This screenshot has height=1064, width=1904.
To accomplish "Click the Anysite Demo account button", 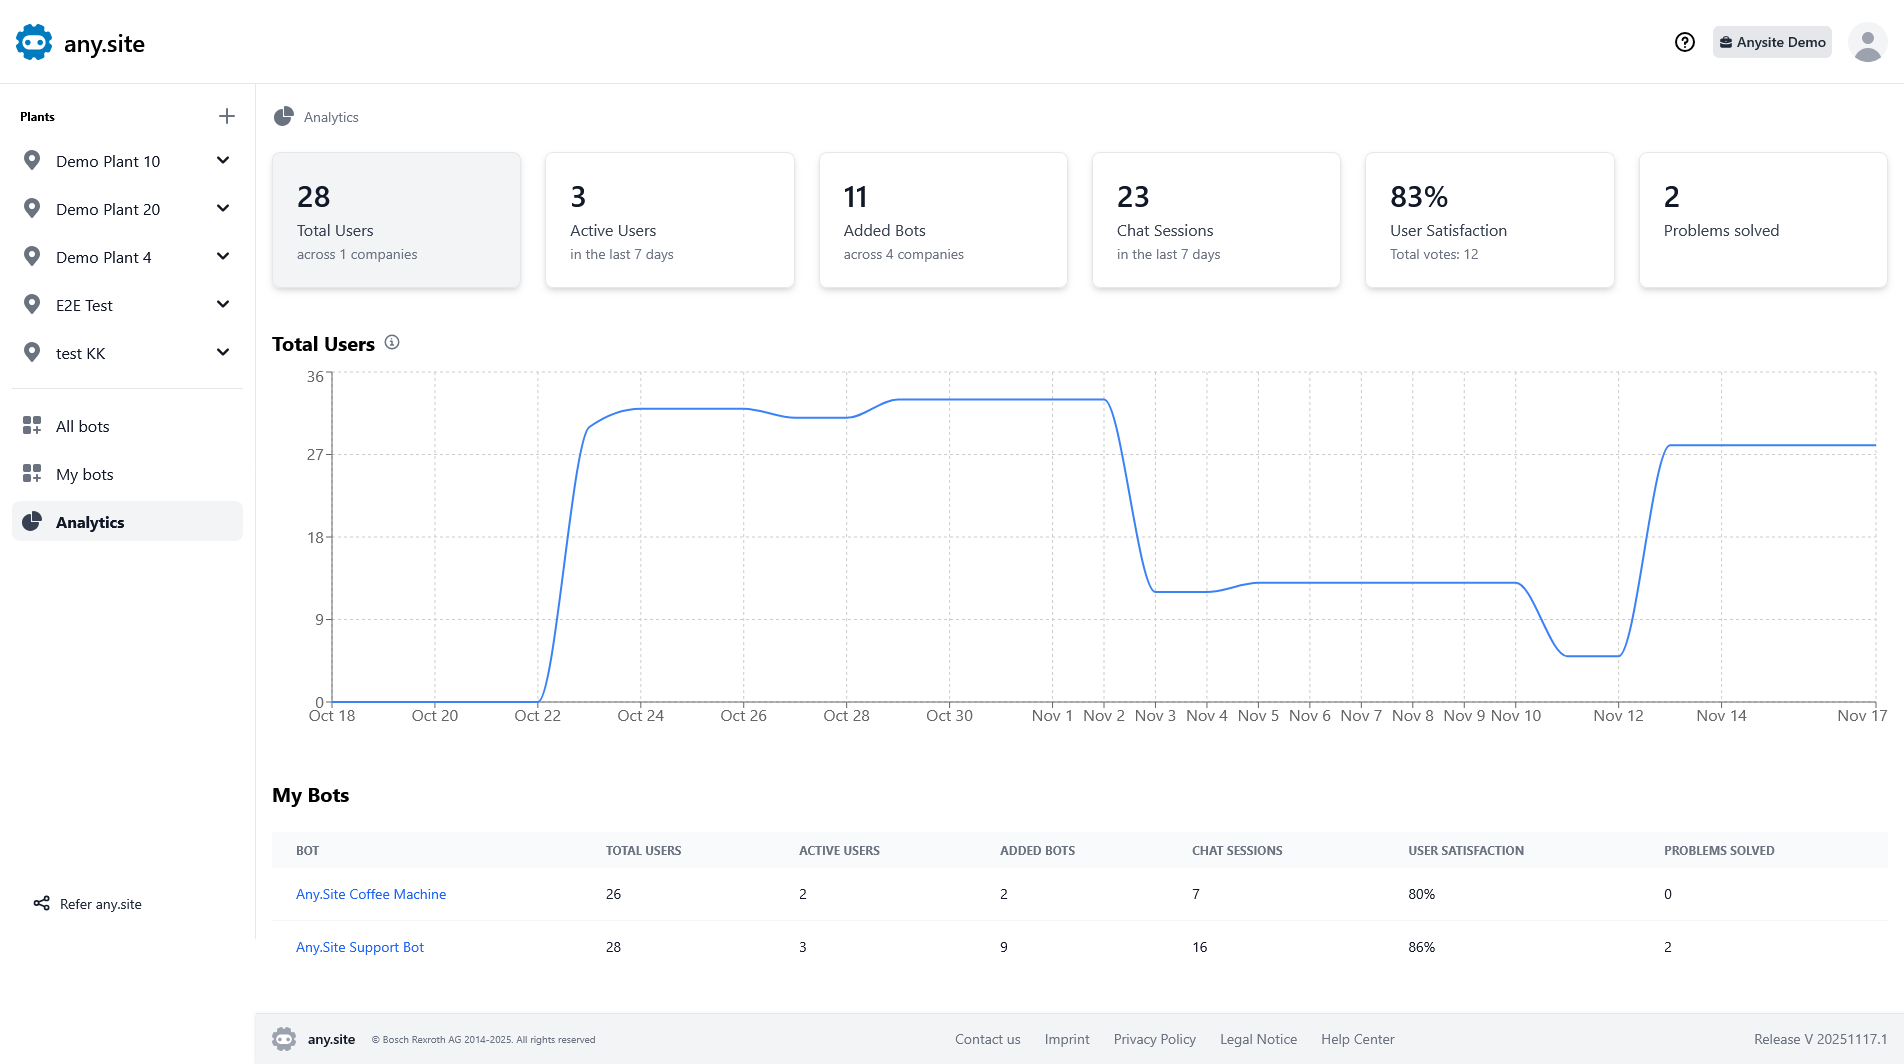I will pos(1772,42).
